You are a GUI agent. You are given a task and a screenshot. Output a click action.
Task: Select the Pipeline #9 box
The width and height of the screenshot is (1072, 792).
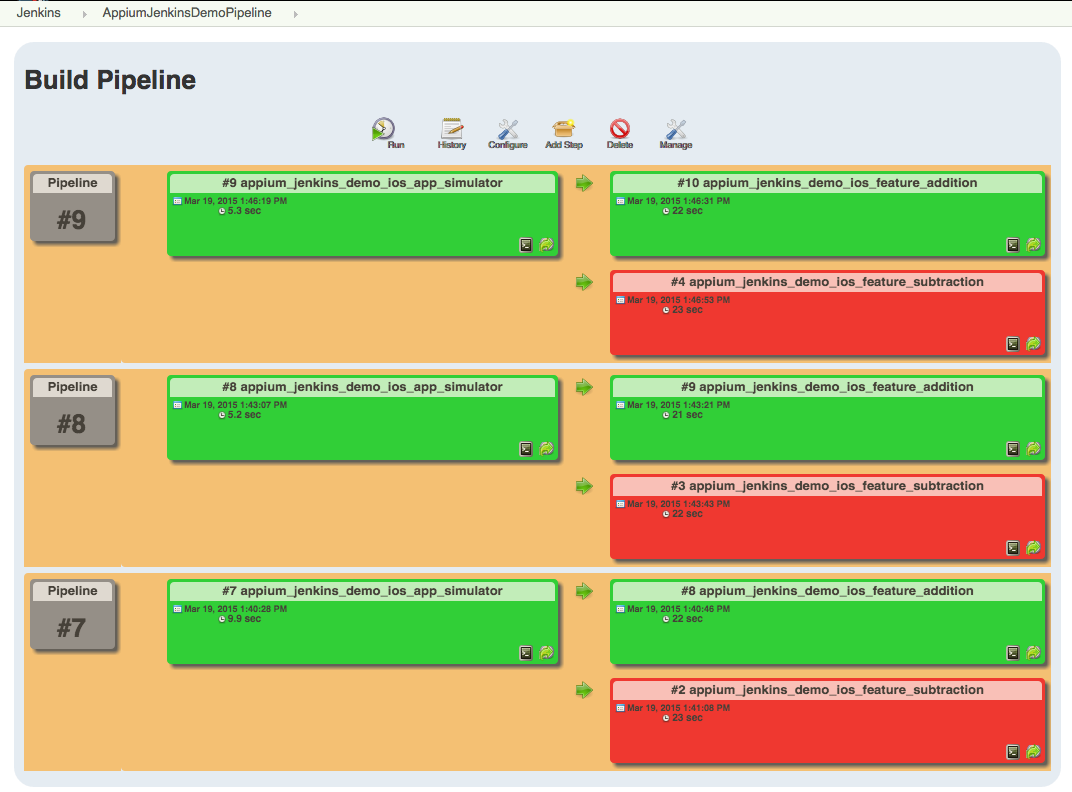click(72, 207)
